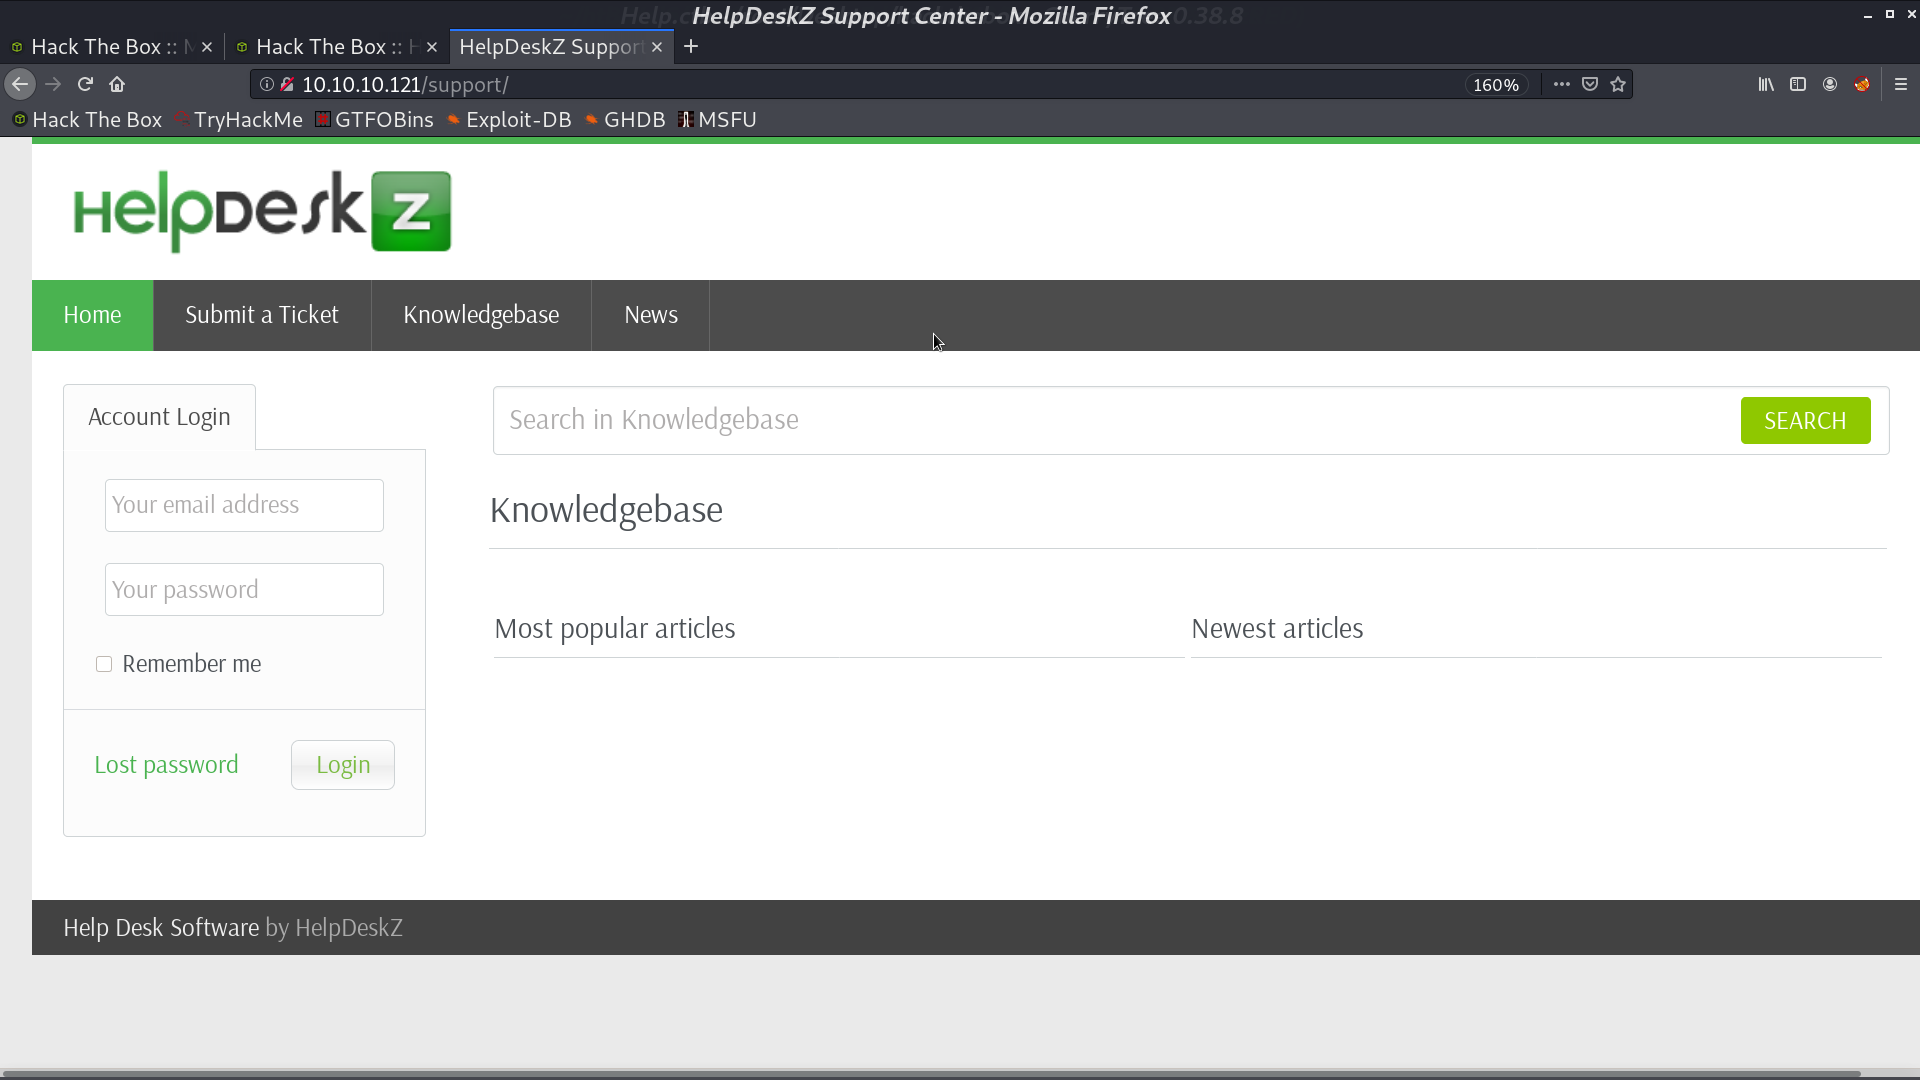Click the Lost password link
1920x1080 pixels.
(x=166, y=765)
